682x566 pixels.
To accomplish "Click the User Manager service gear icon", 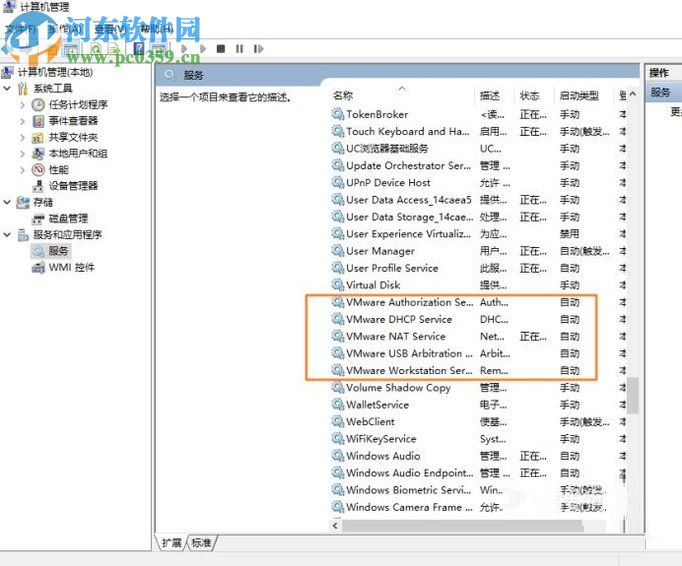I will tap(338, 251).
